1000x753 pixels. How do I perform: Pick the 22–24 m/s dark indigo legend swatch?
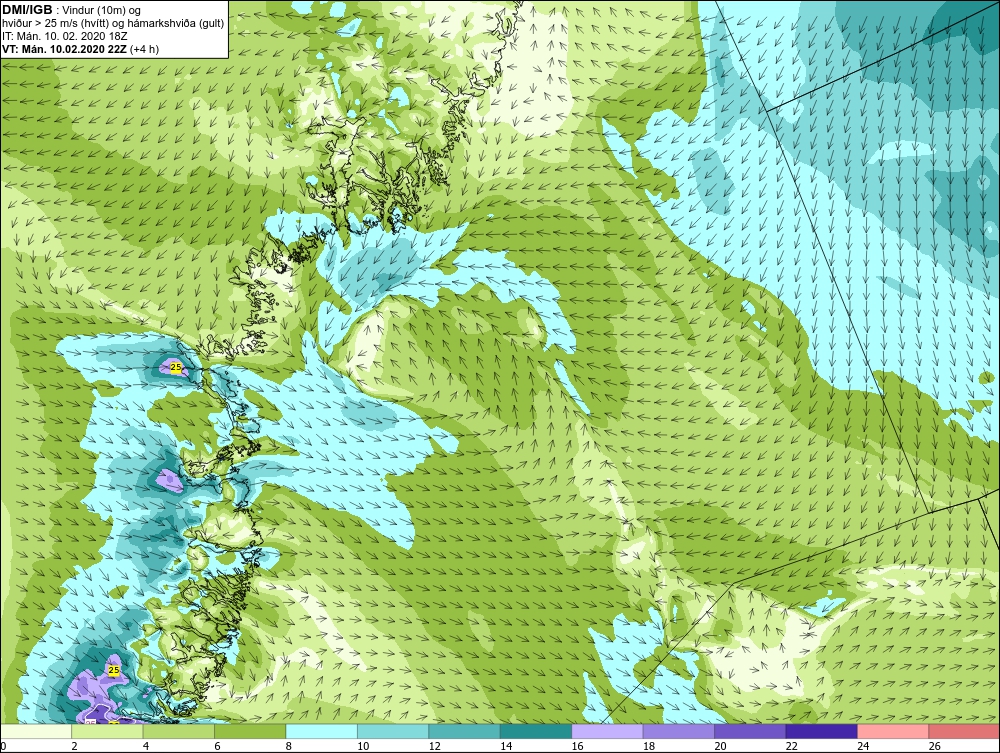click(821, 731)
